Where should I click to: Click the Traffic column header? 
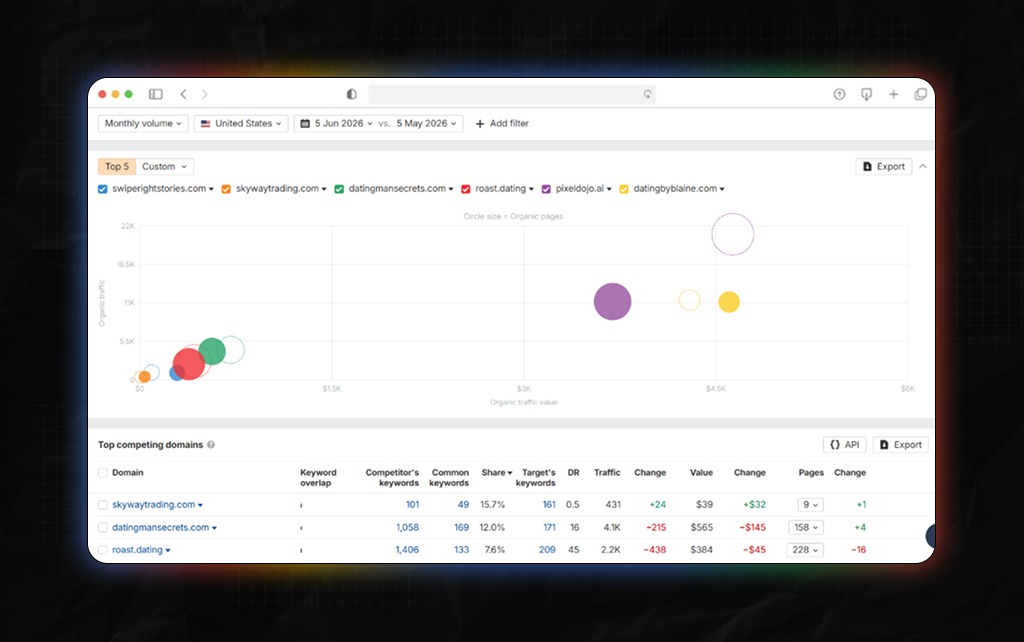[x=607, y=472]
